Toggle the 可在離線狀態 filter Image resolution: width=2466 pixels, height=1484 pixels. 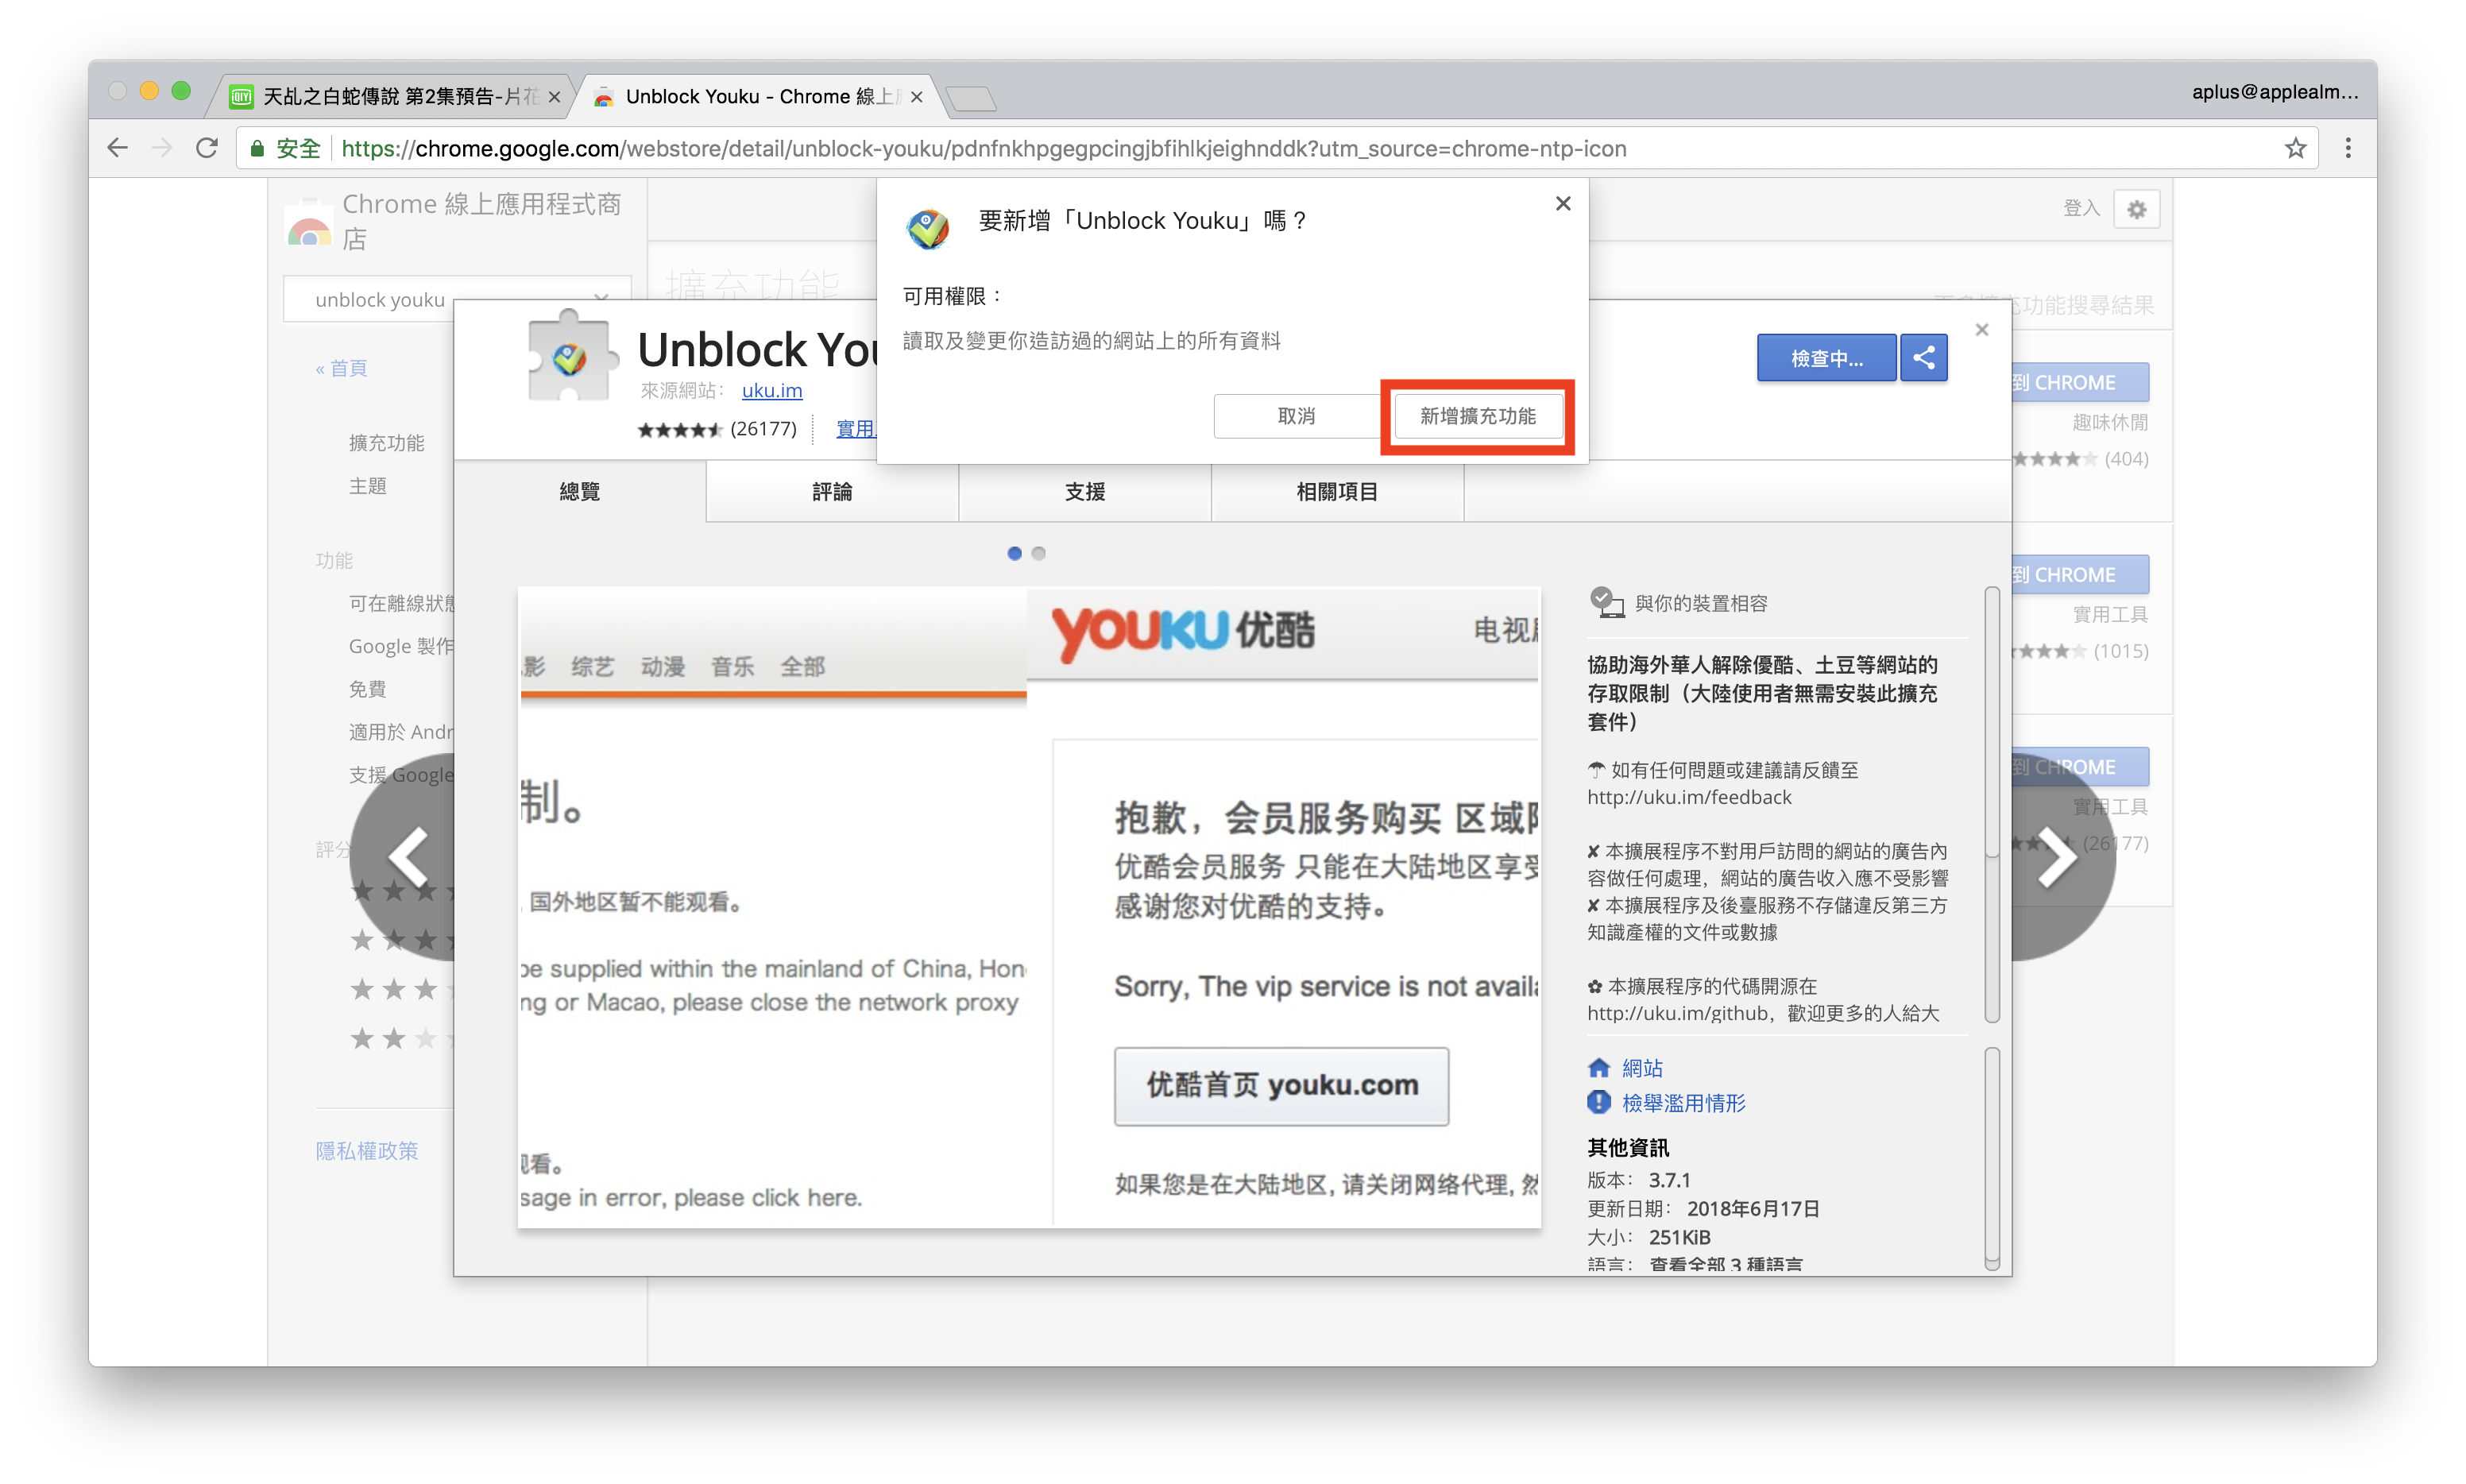point(401,603)
